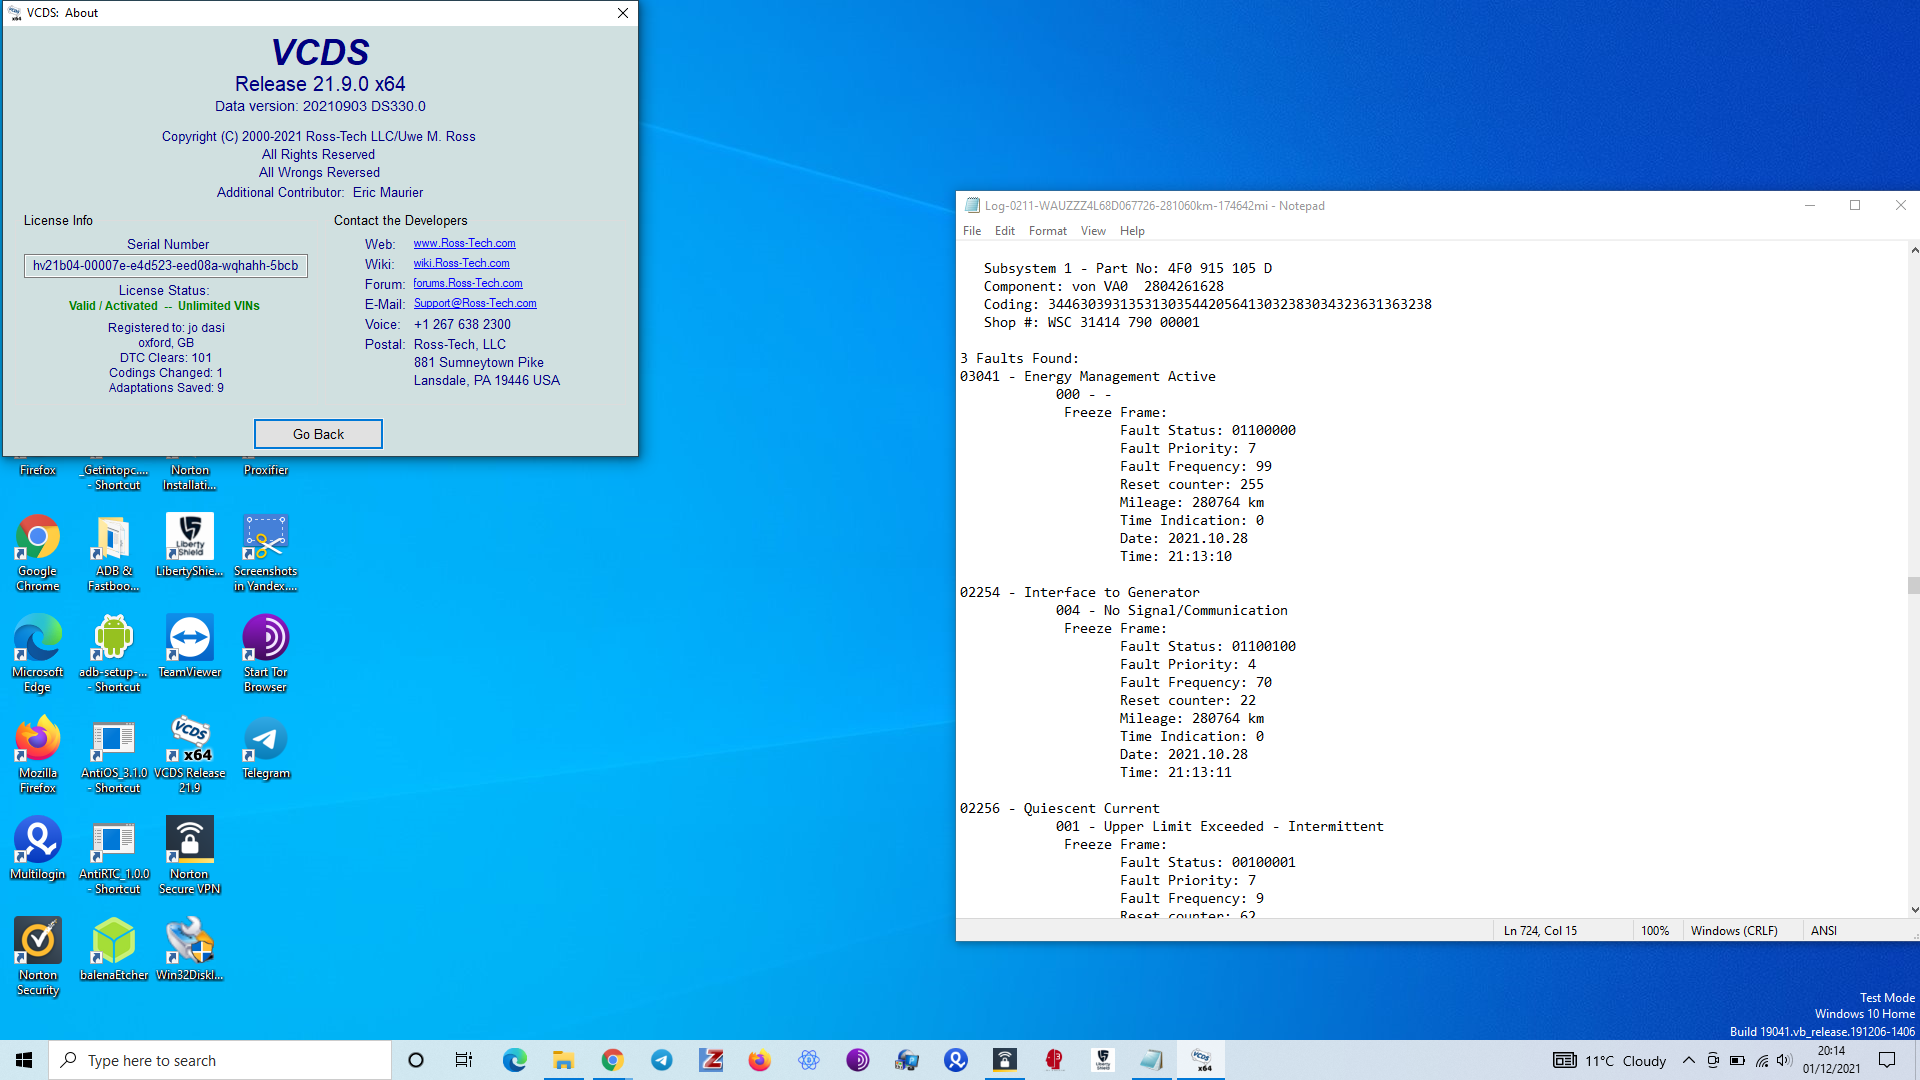Select the Google Chrome desktop icon
This screenshot has width=1920, height=1080.
click(x=38, y=554)
